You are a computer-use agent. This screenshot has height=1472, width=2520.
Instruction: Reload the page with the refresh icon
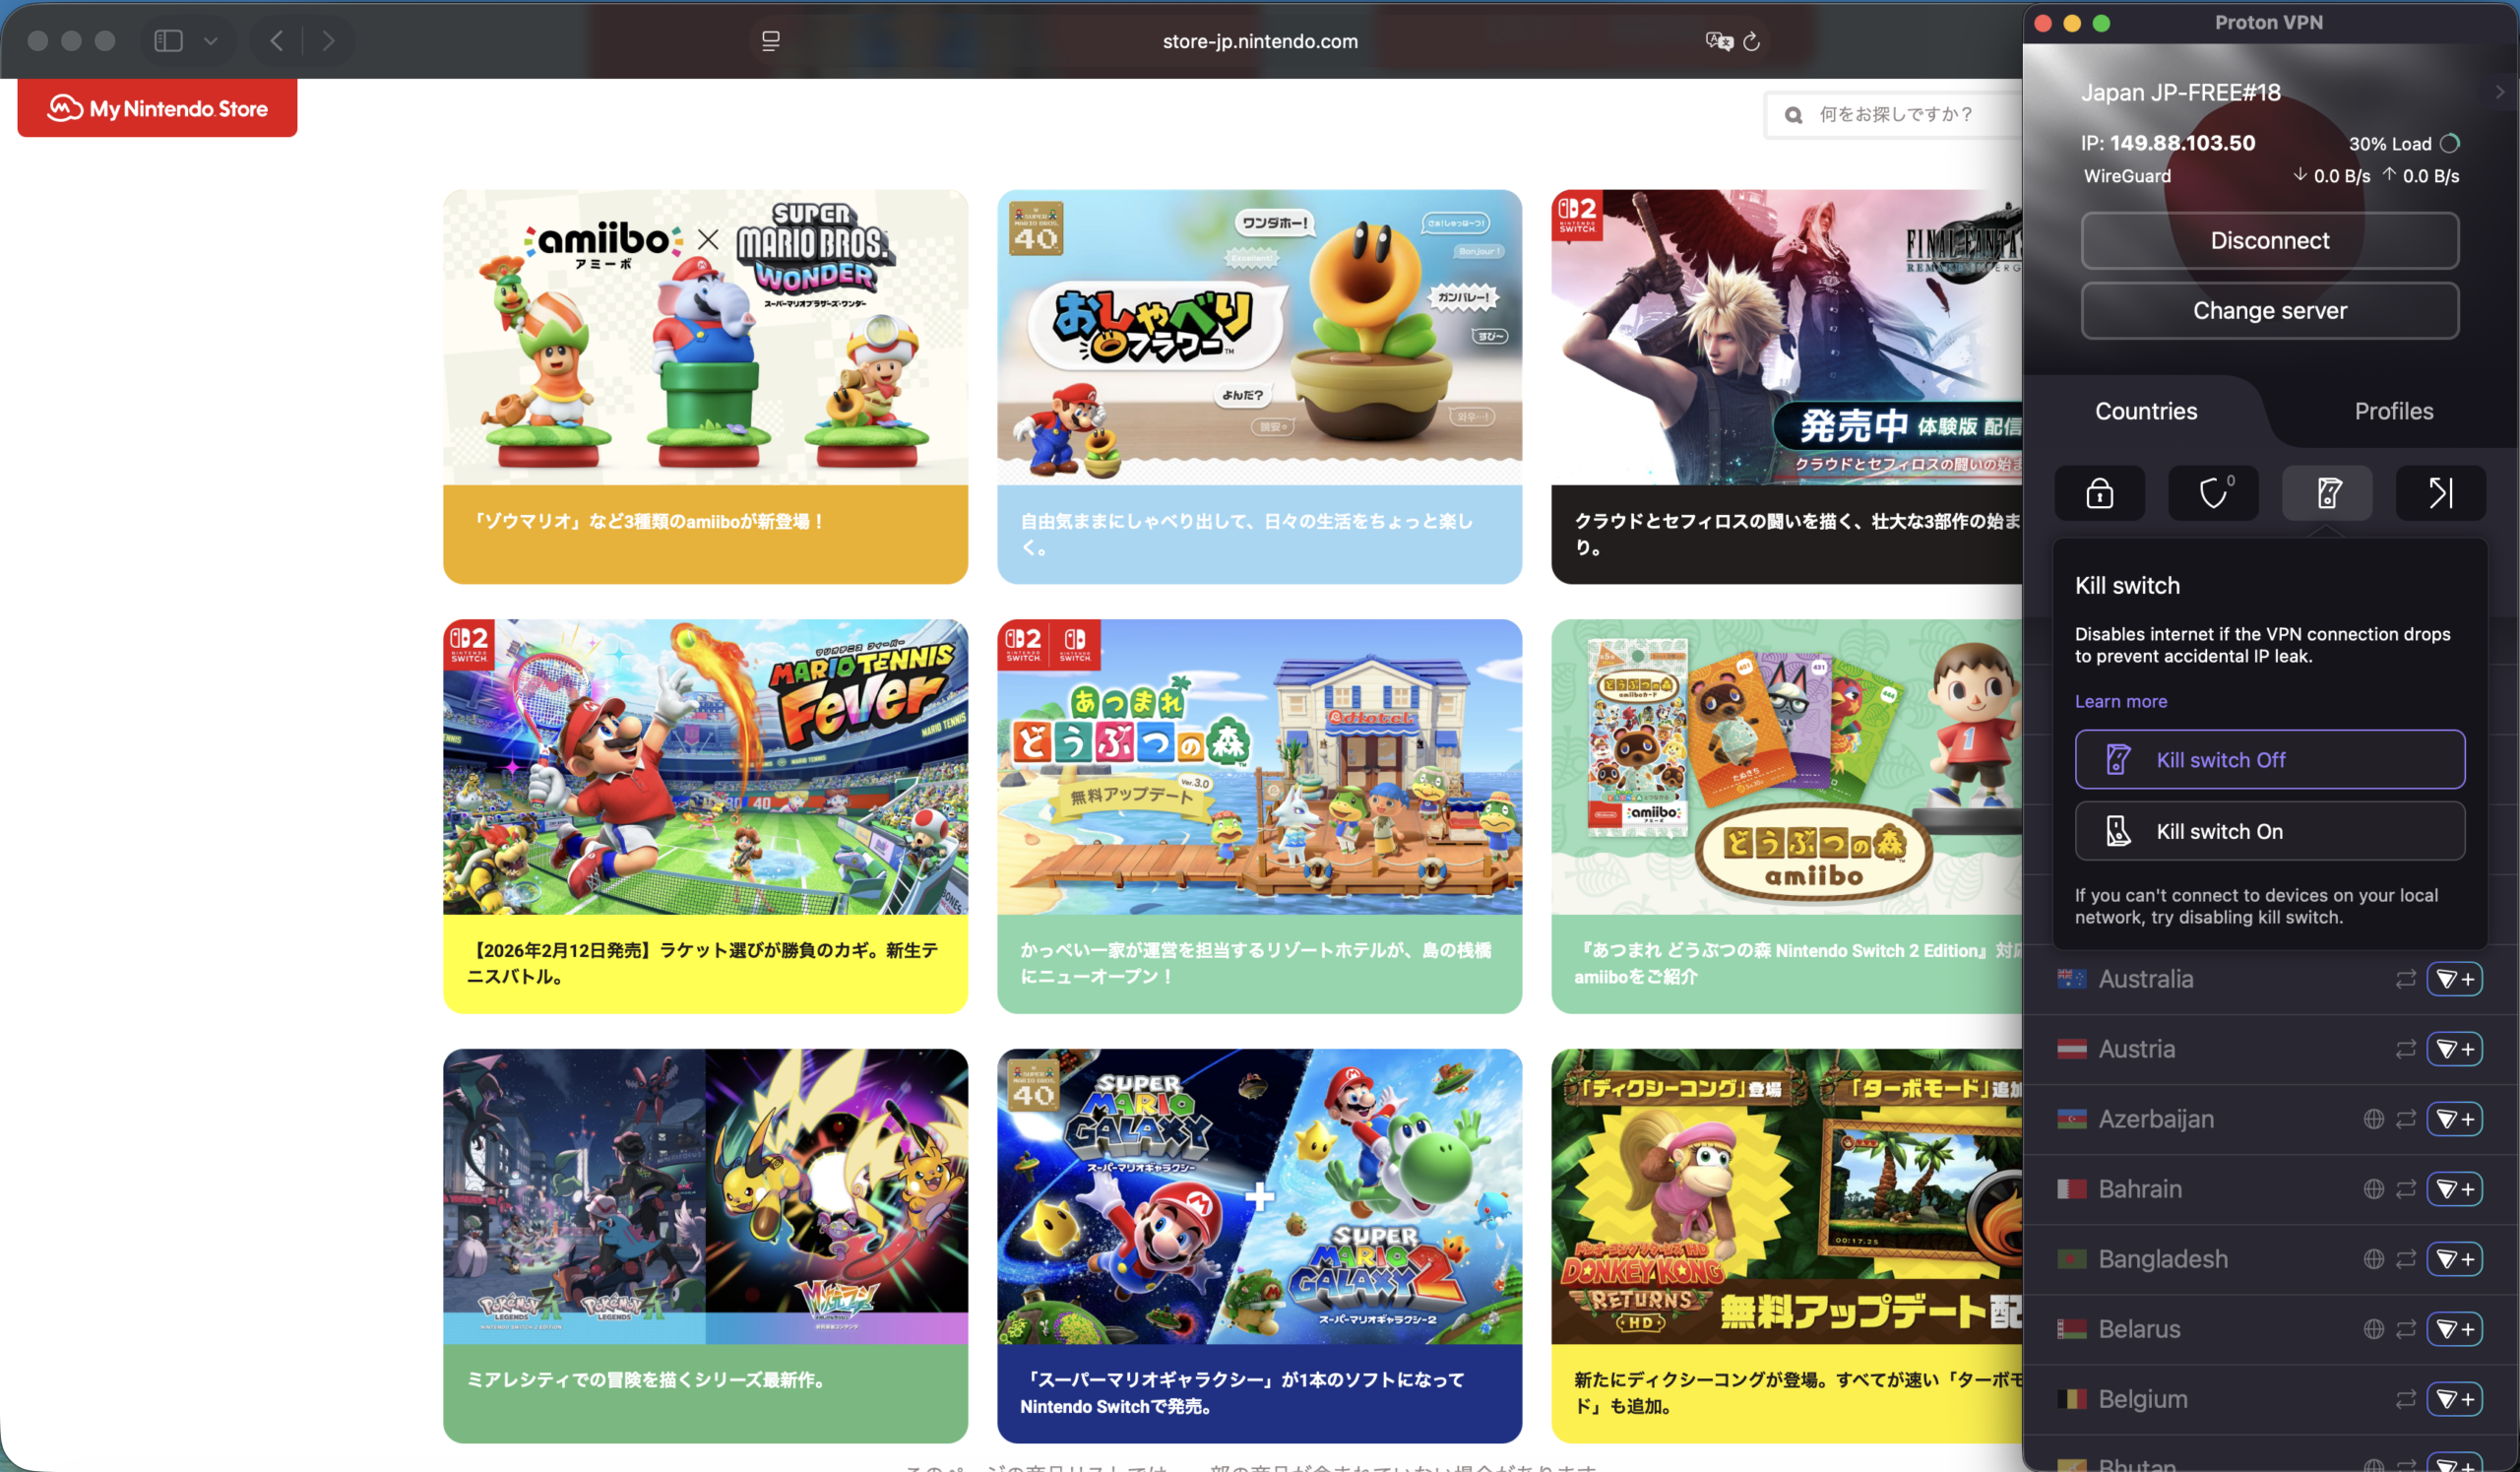(x=1751, y=41)
